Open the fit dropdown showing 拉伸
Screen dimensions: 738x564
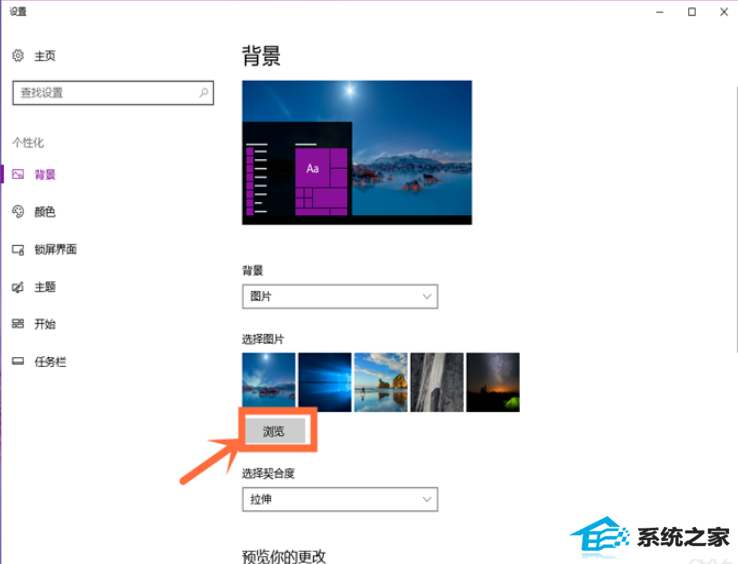[340, 500]
